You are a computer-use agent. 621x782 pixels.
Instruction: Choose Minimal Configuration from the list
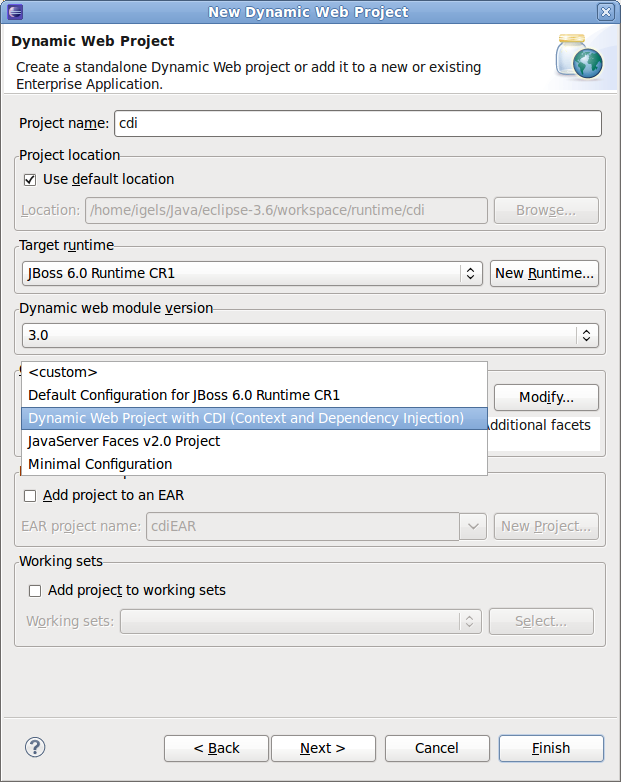click(254, 464)
